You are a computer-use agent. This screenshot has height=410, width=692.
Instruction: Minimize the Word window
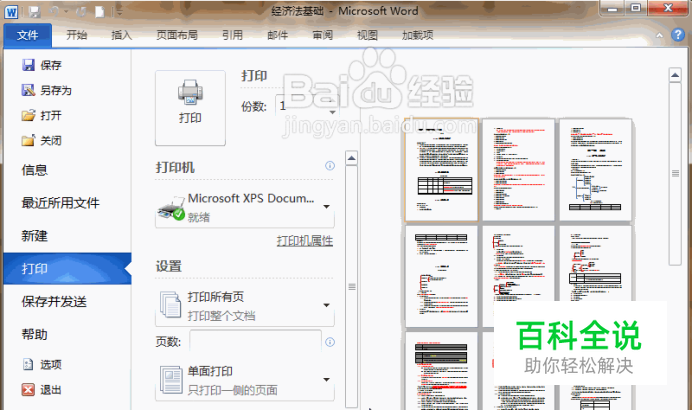point(613,8)
